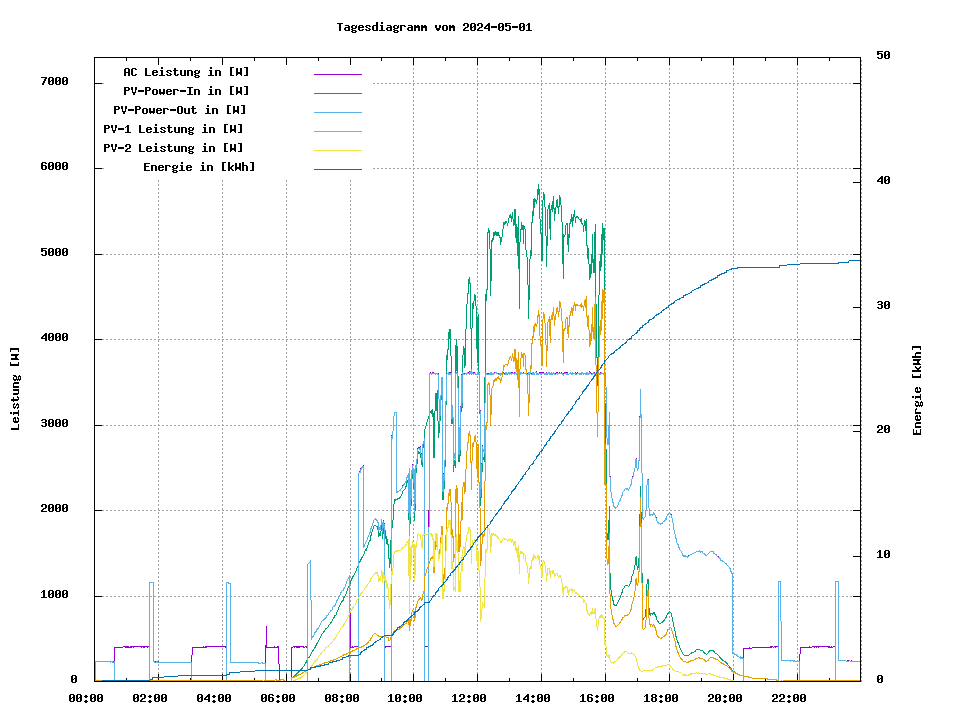Click the PV-2 Leistung legend label
The width and height of the screenshot is (960, 720).
click(x=173, y=148)
